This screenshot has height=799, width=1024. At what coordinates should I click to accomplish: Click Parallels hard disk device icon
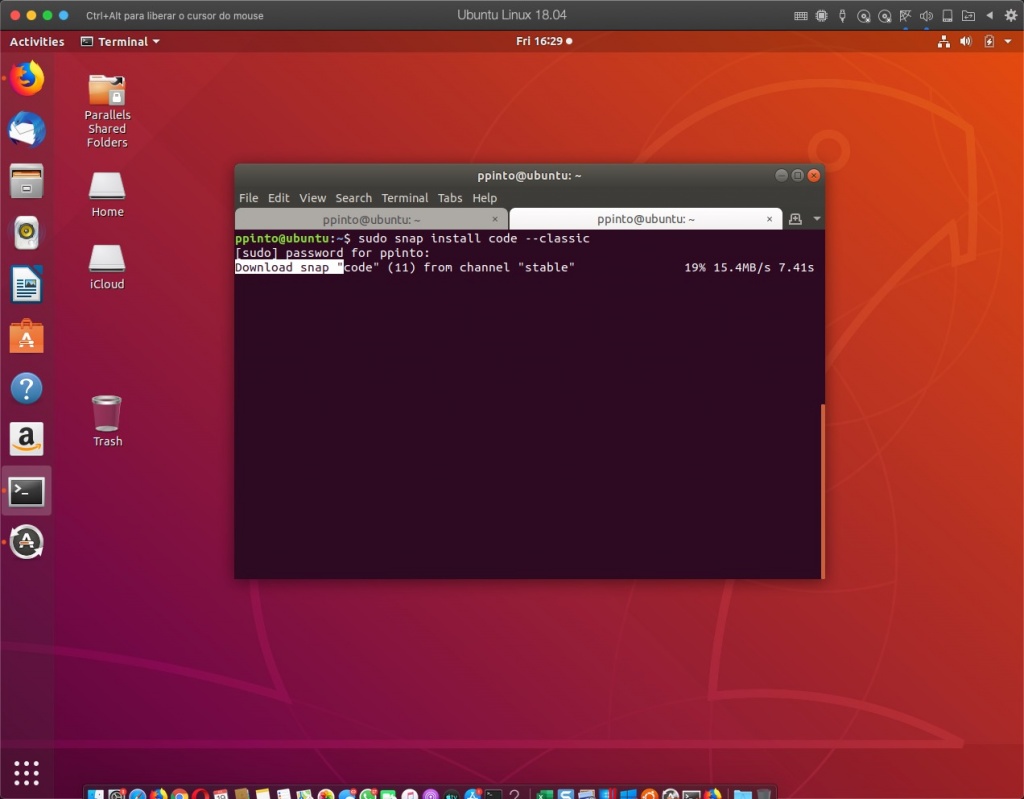pyautogui.click(x=947, y=16)
